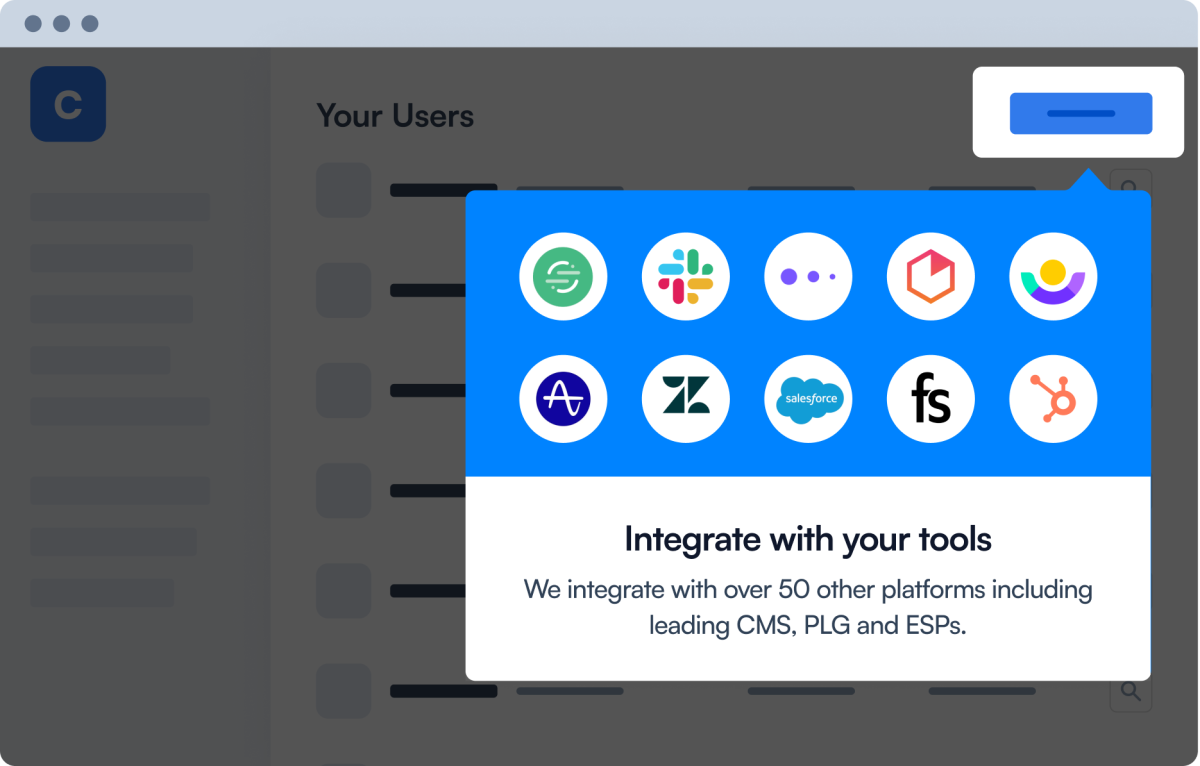Click the Zendesk integration icon
The height and width of the screenshot is (766, 1200).
tap(686, 399)
